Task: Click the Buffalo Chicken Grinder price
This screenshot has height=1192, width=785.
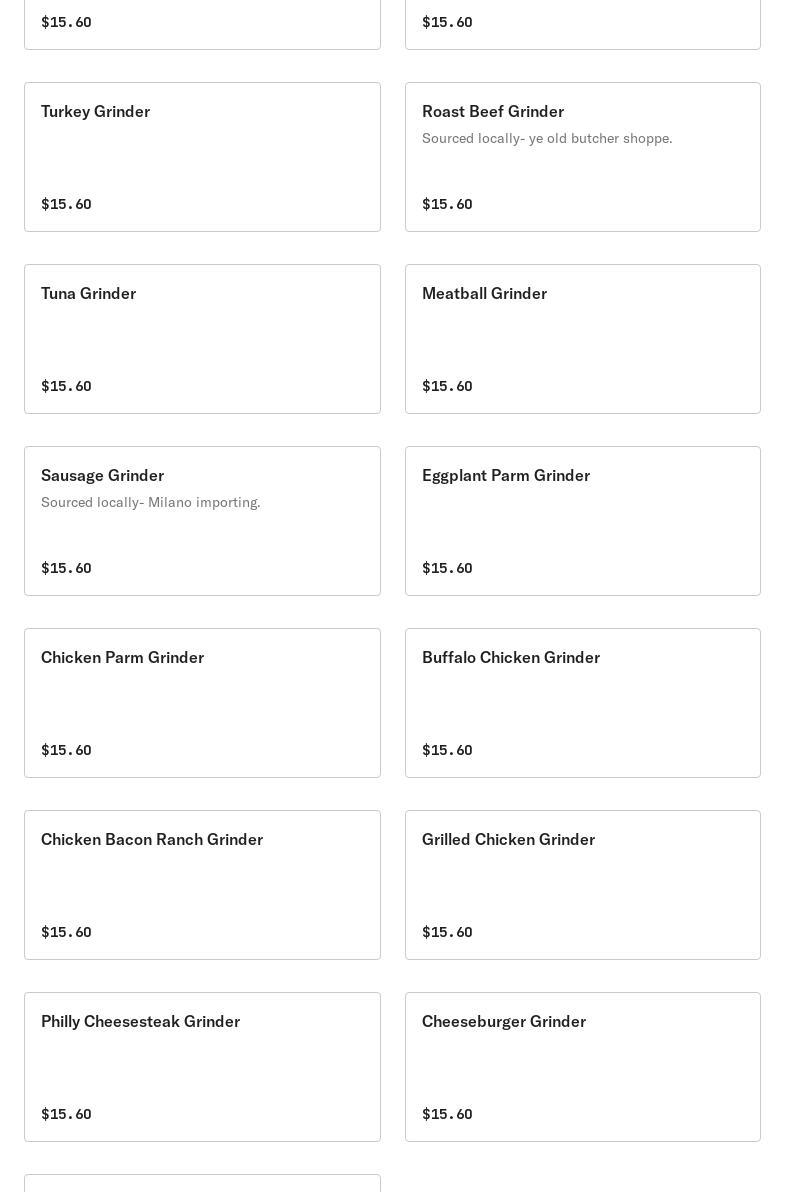Action: click(x=447, y=750)
